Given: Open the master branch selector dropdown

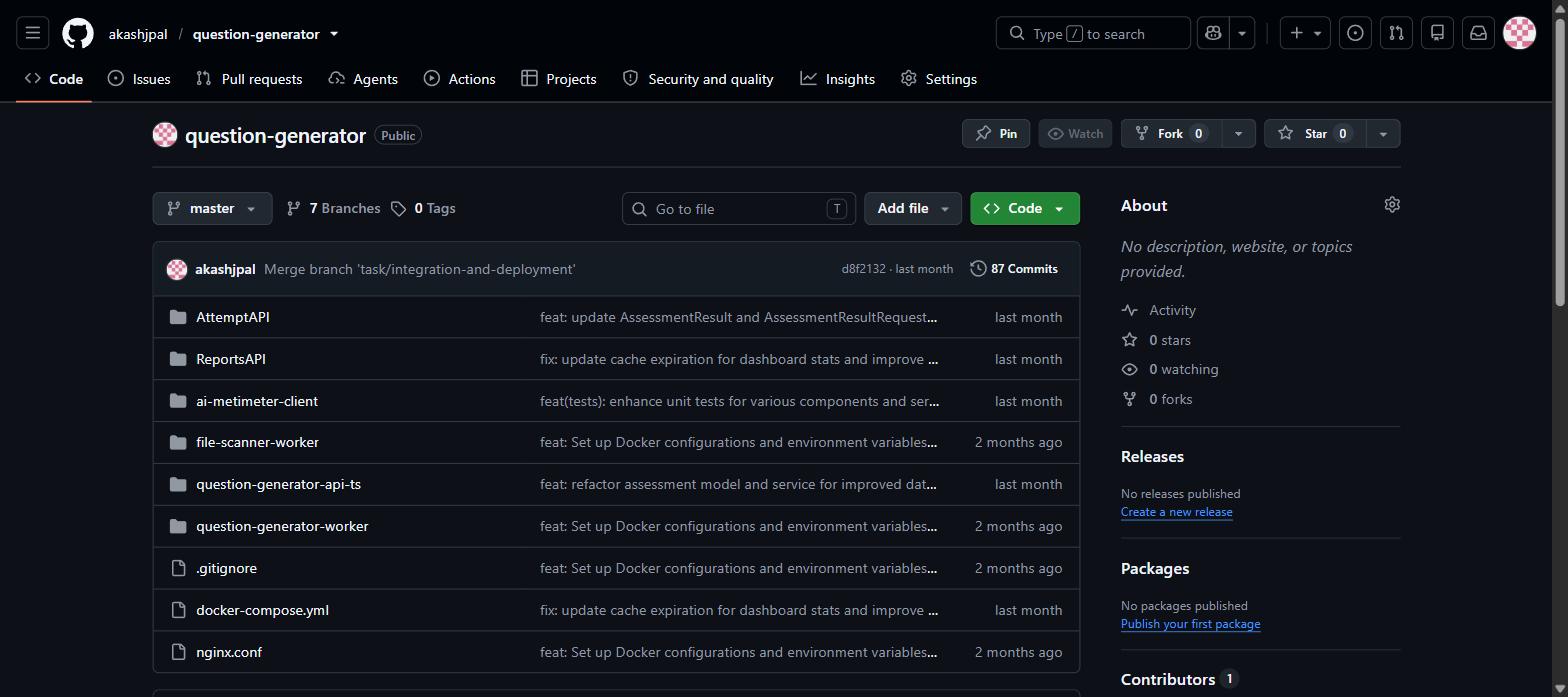Looking at the screenshot, I should tap(212, 208).
